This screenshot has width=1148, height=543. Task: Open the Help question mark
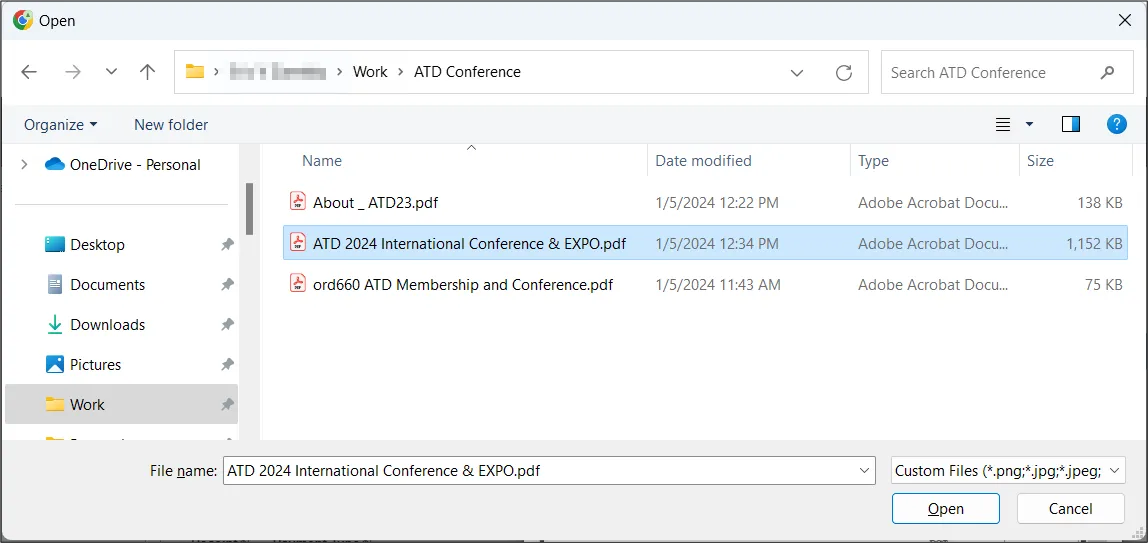pos(1117,124)
